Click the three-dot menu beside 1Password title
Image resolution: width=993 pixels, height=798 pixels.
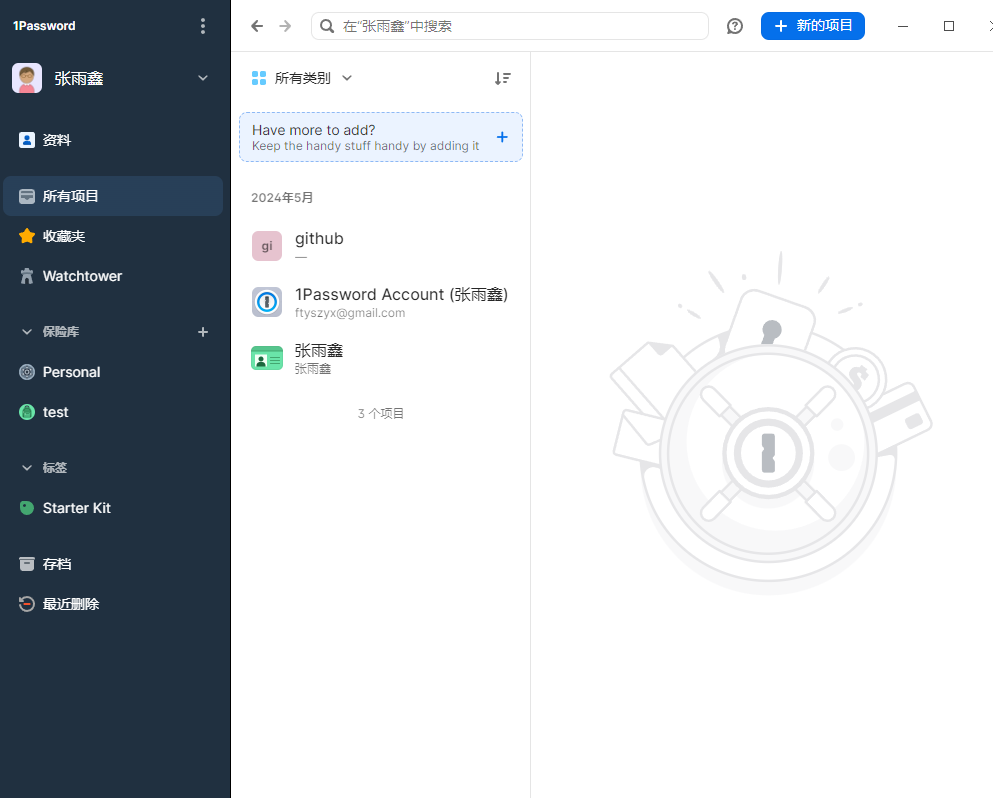pos(204,26)
